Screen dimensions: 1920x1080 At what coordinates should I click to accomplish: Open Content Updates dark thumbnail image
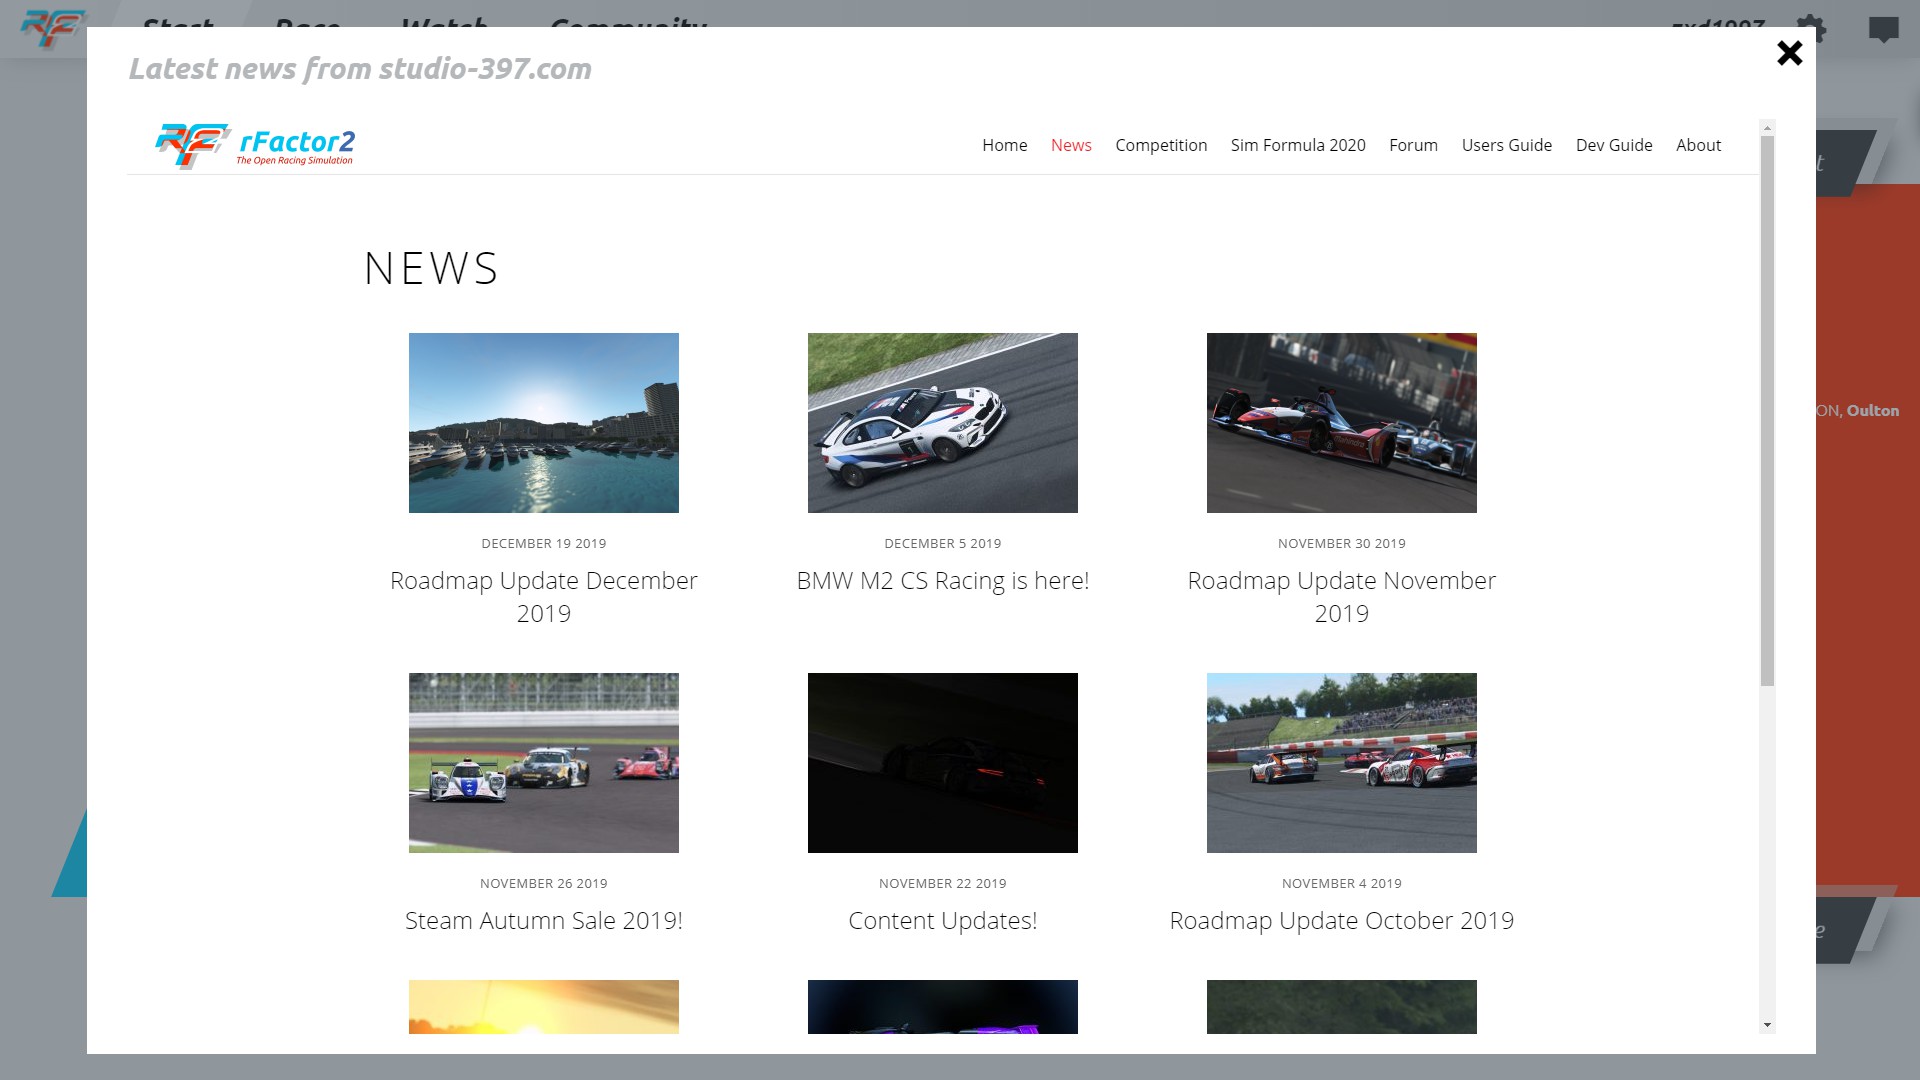[943, 763]
